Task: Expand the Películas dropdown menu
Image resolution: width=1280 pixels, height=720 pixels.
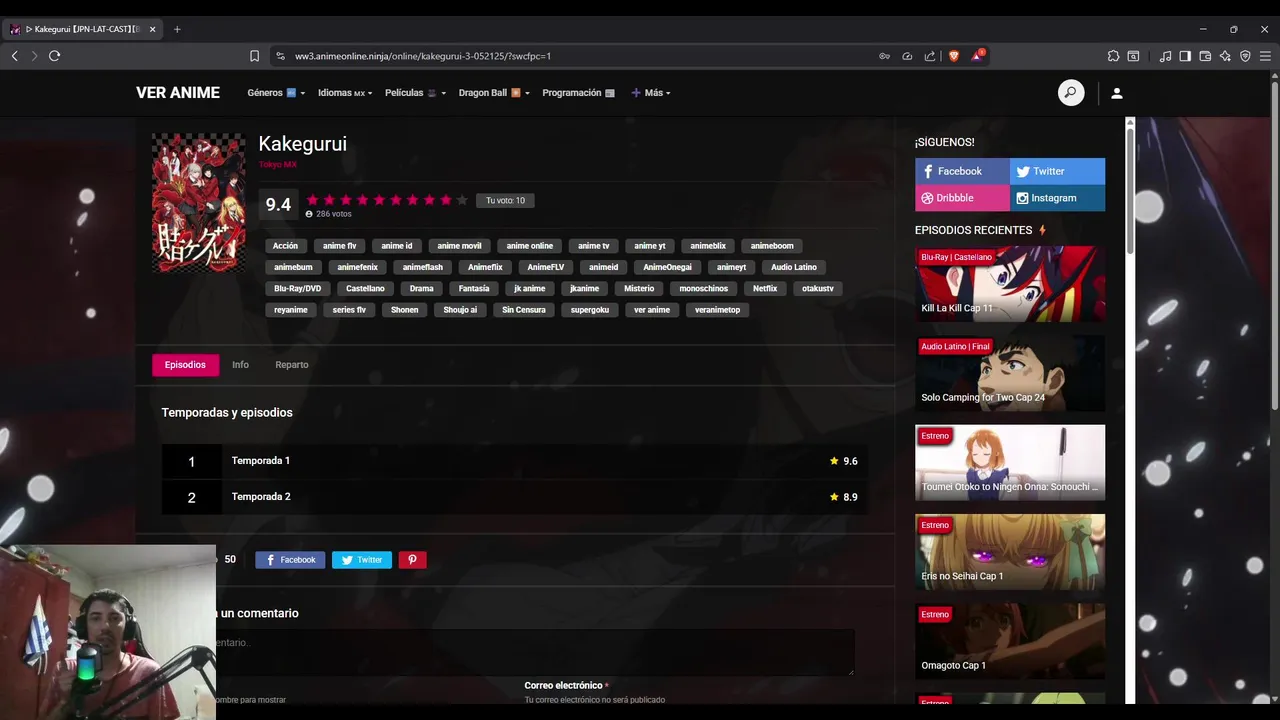Action: click(415, 93)
